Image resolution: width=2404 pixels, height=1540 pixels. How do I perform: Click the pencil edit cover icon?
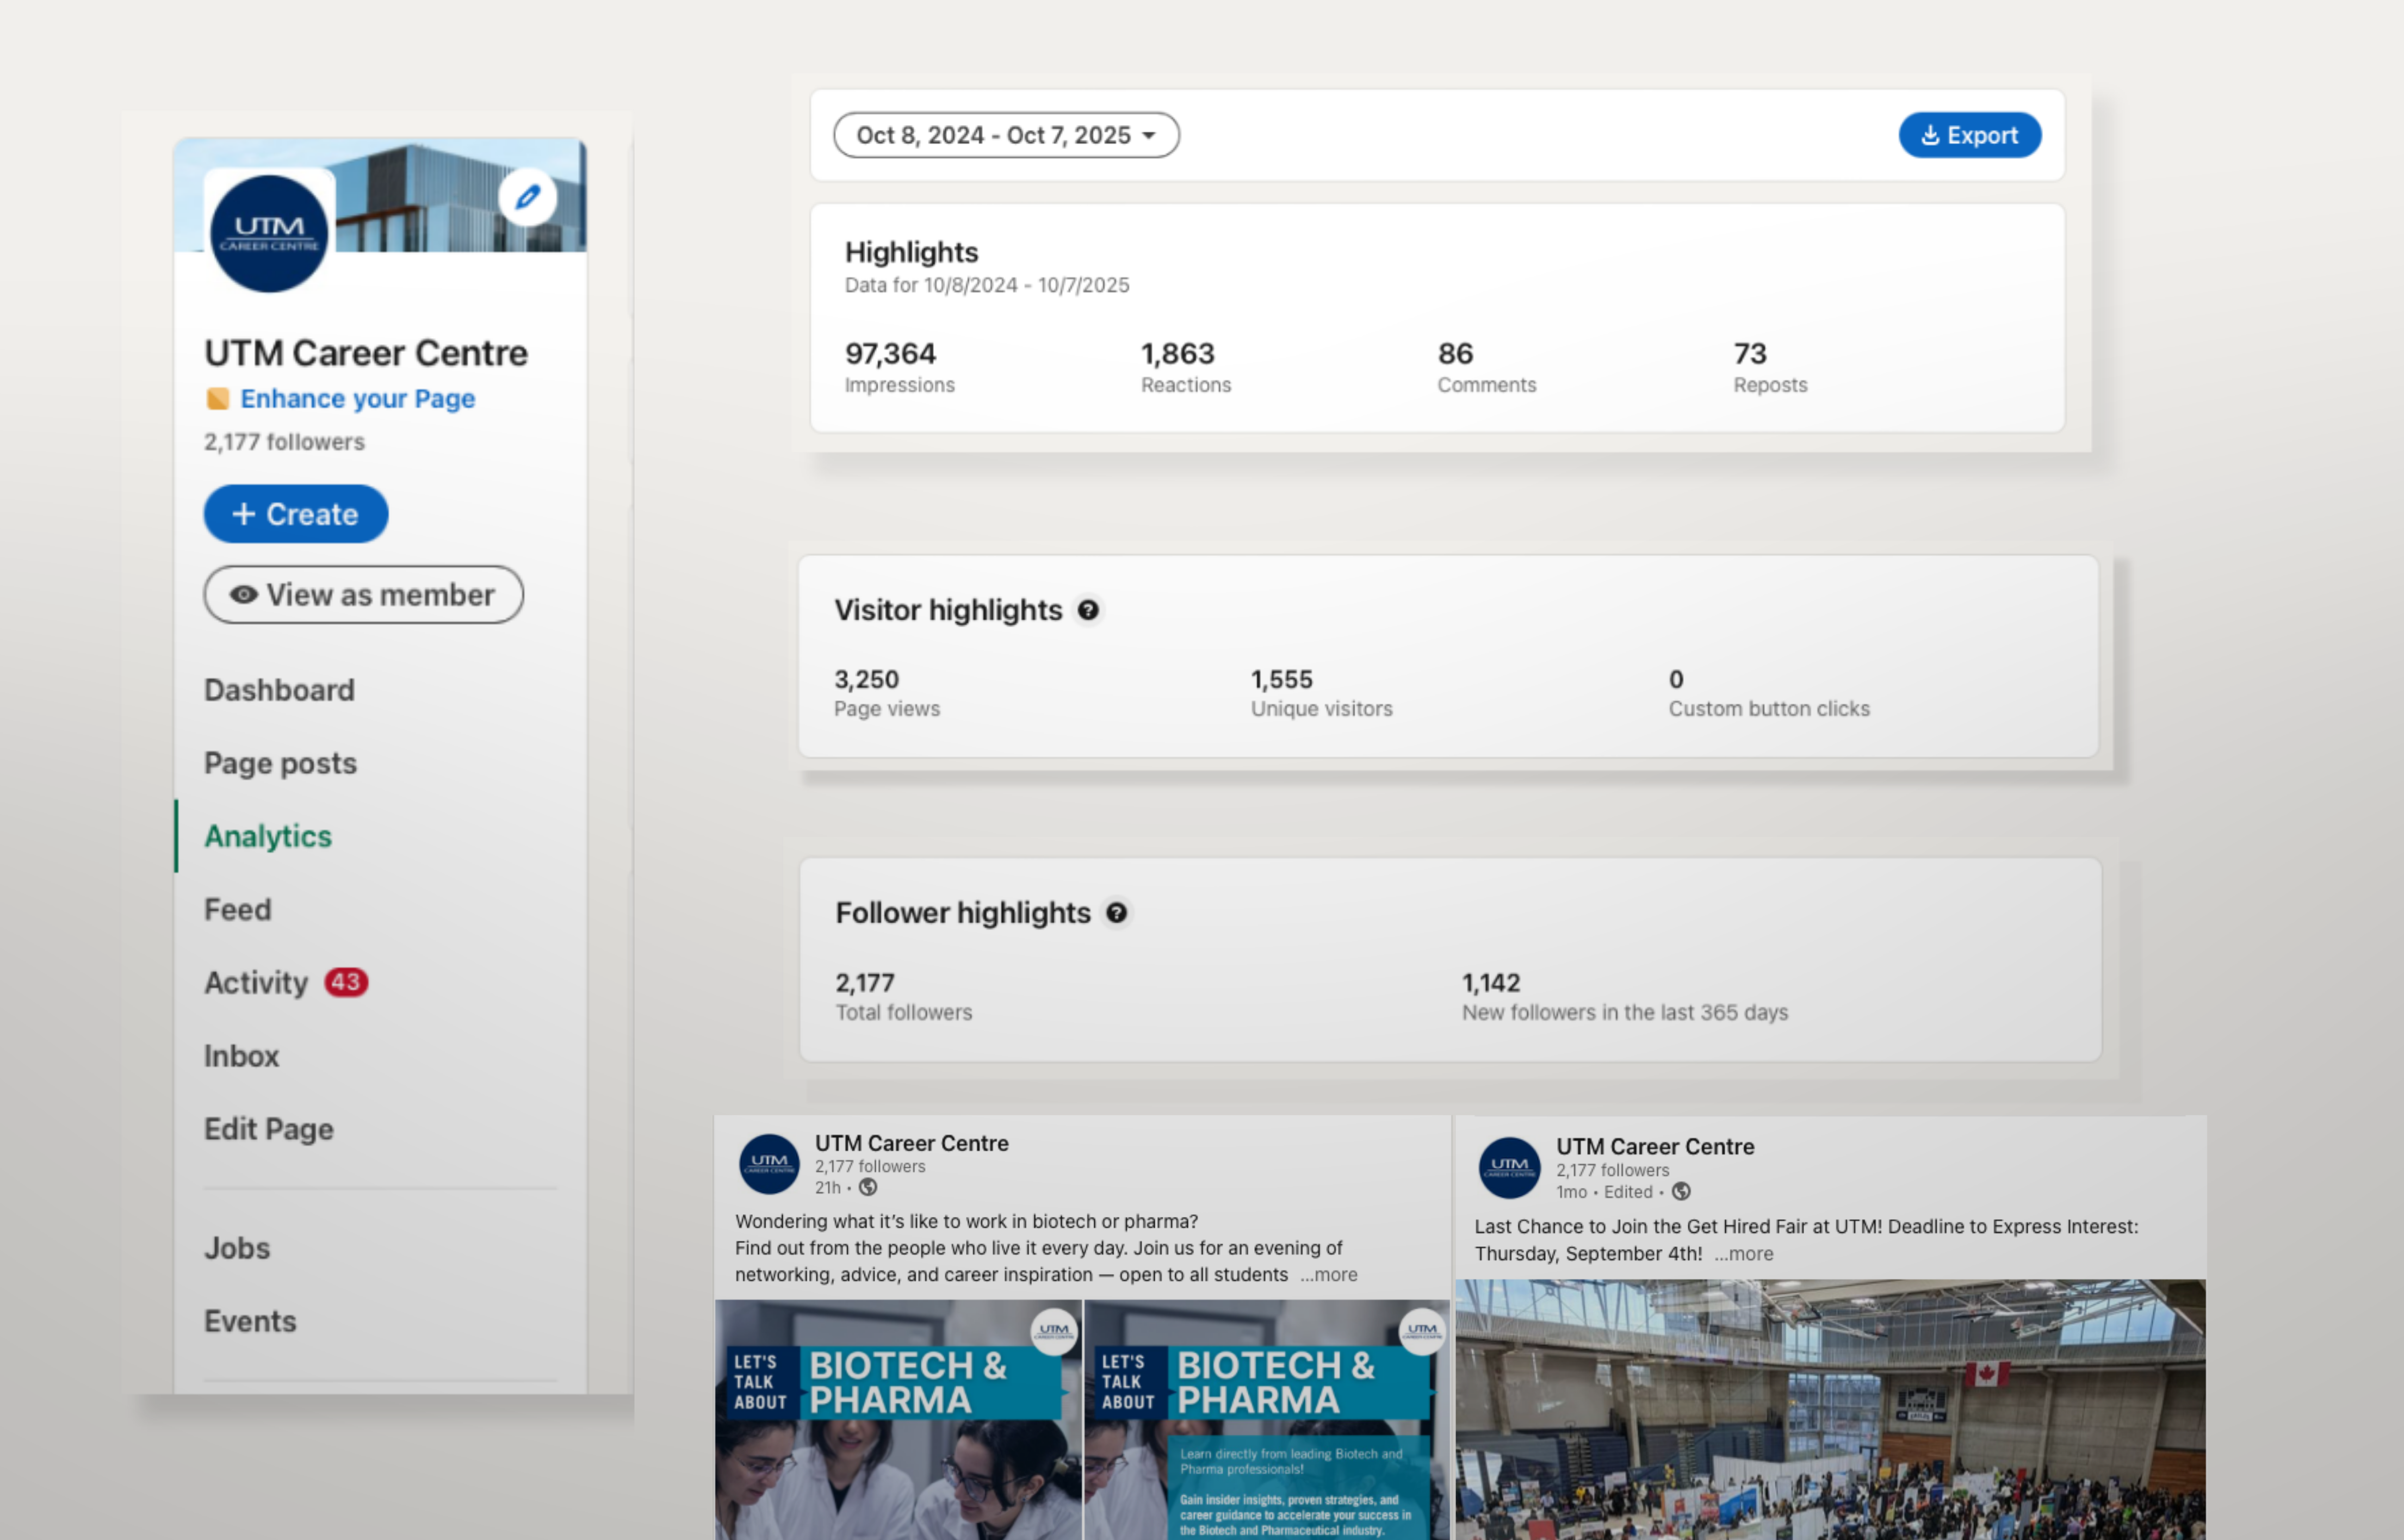(527, 197)
